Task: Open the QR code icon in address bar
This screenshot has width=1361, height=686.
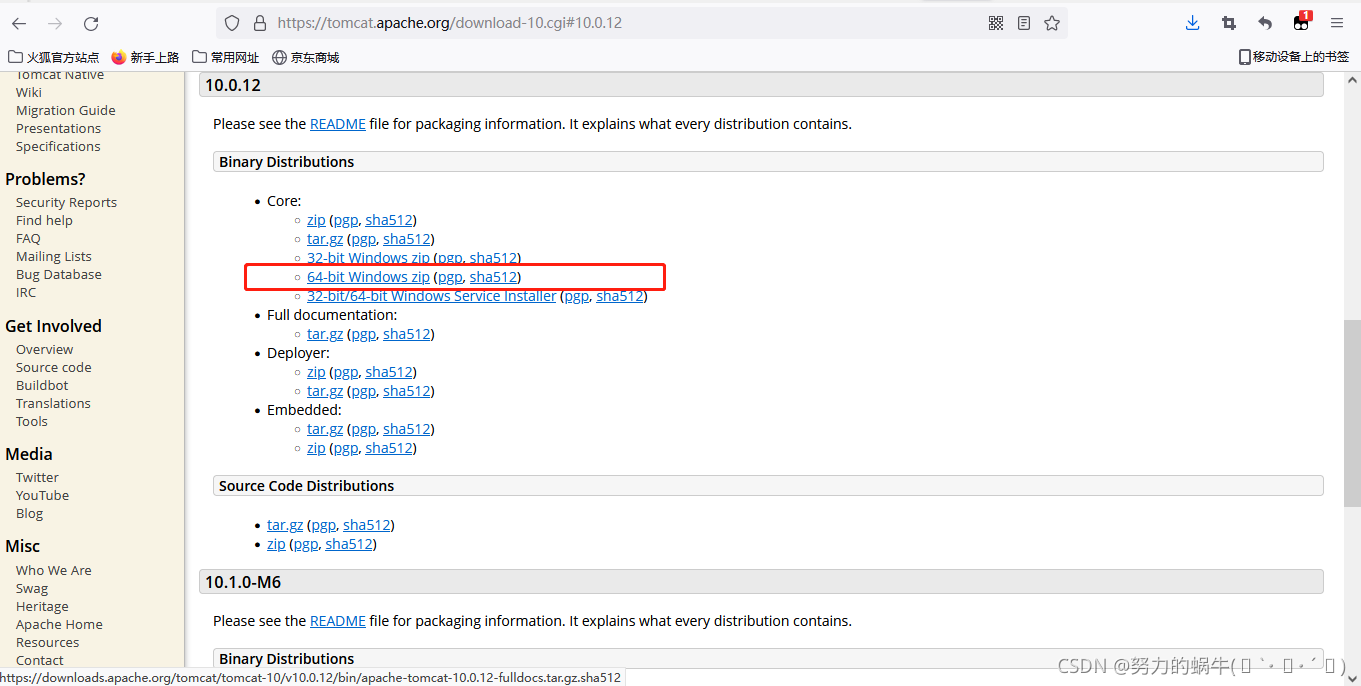Action: pyautogui.click(x=996, y=23)
